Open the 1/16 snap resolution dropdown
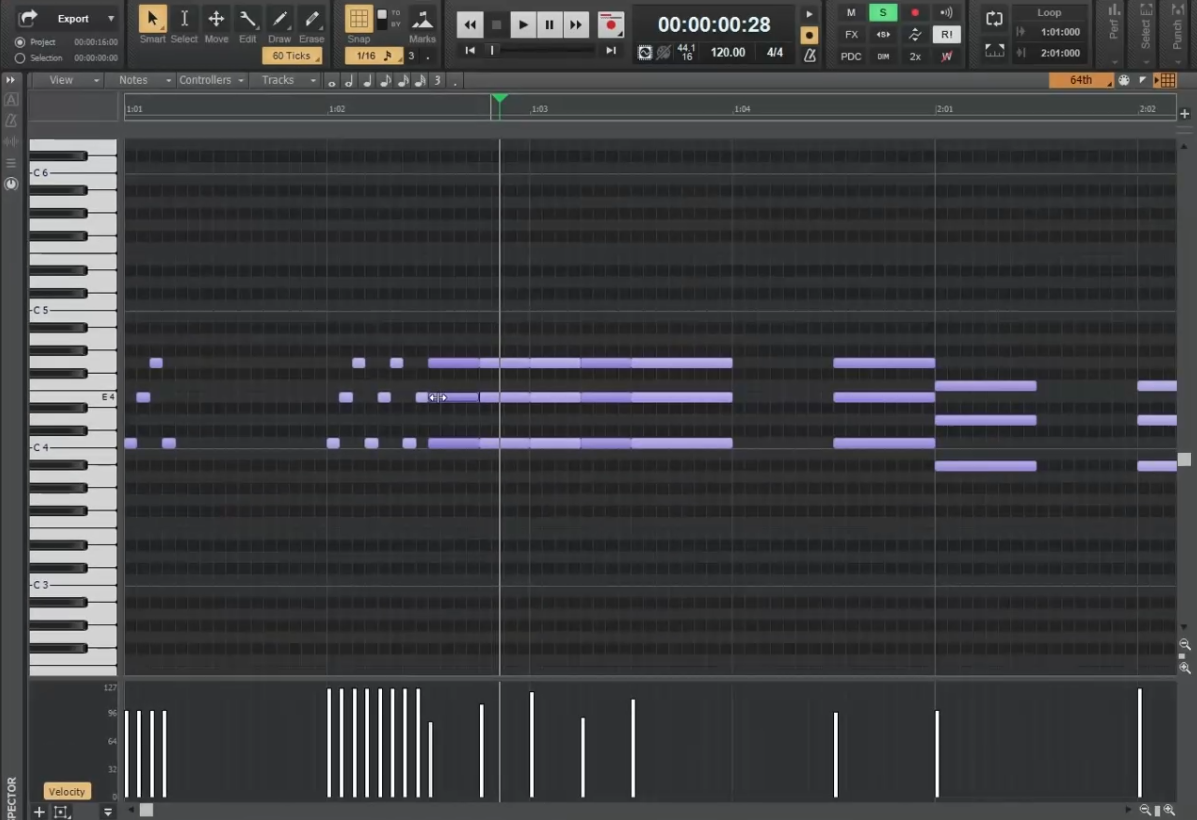 373,56
